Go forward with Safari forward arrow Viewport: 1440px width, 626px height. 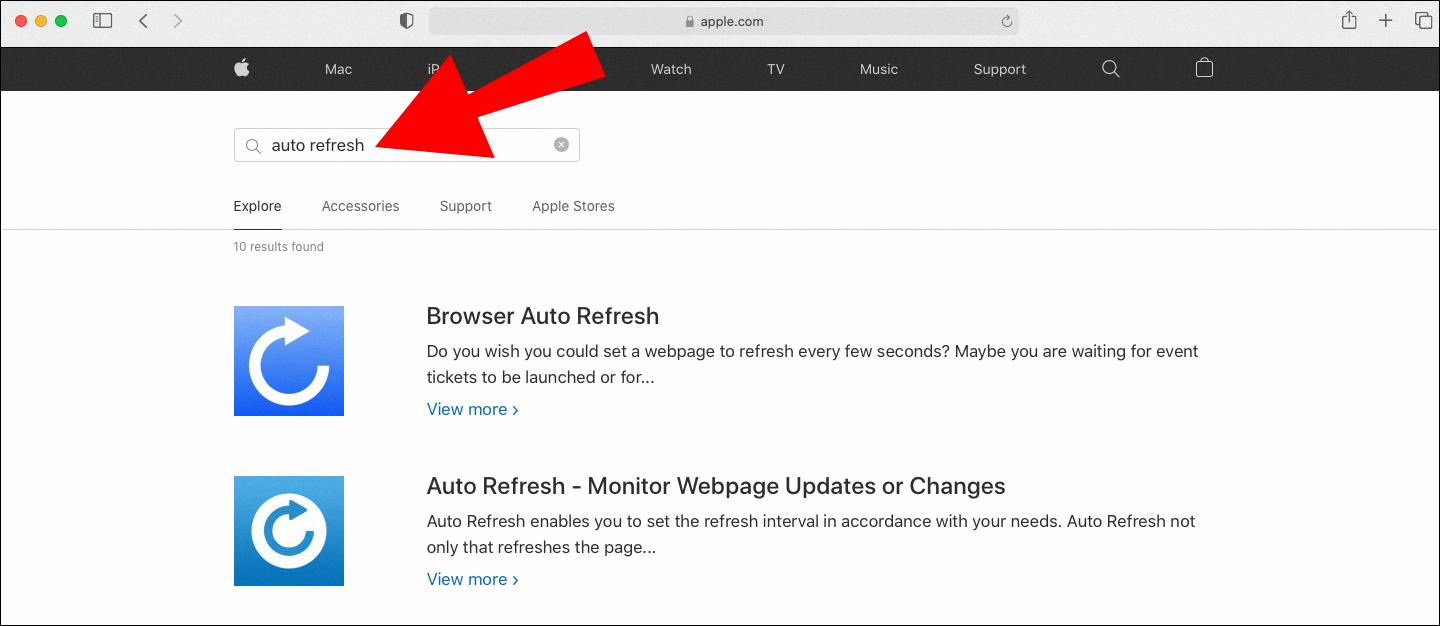pyautogui.click(x=178, y=20)
